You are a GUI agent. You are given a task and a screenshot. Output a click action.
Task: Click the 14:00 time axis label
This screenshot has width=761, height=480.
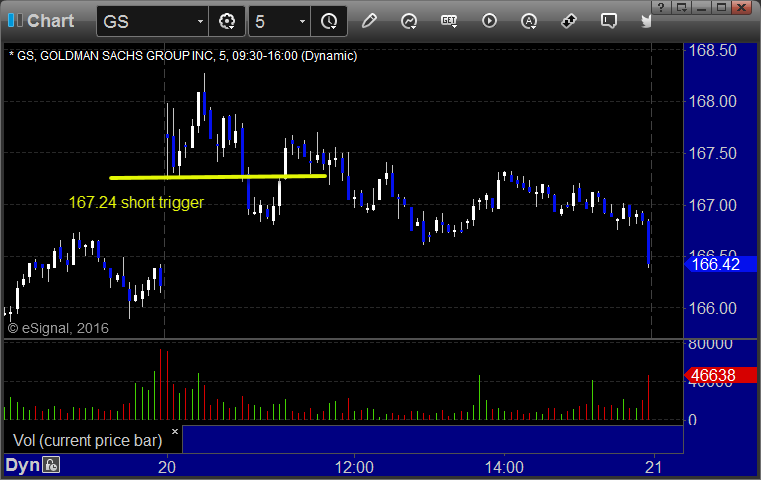click(x=504, y=467)
